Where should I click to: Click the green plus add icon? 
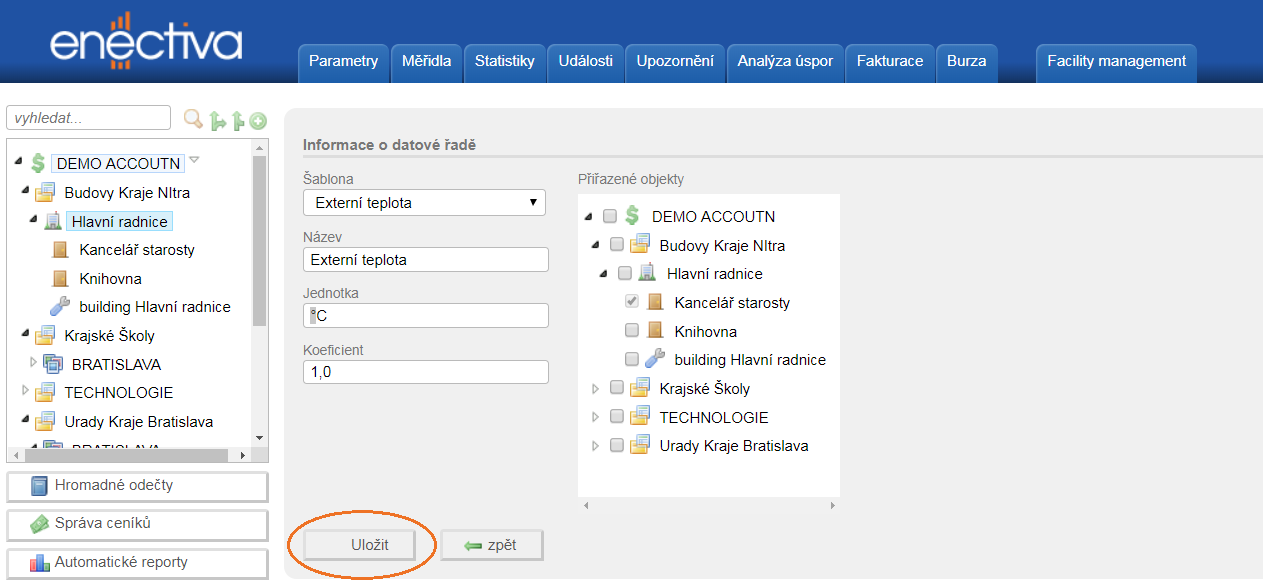click(258, 121)
